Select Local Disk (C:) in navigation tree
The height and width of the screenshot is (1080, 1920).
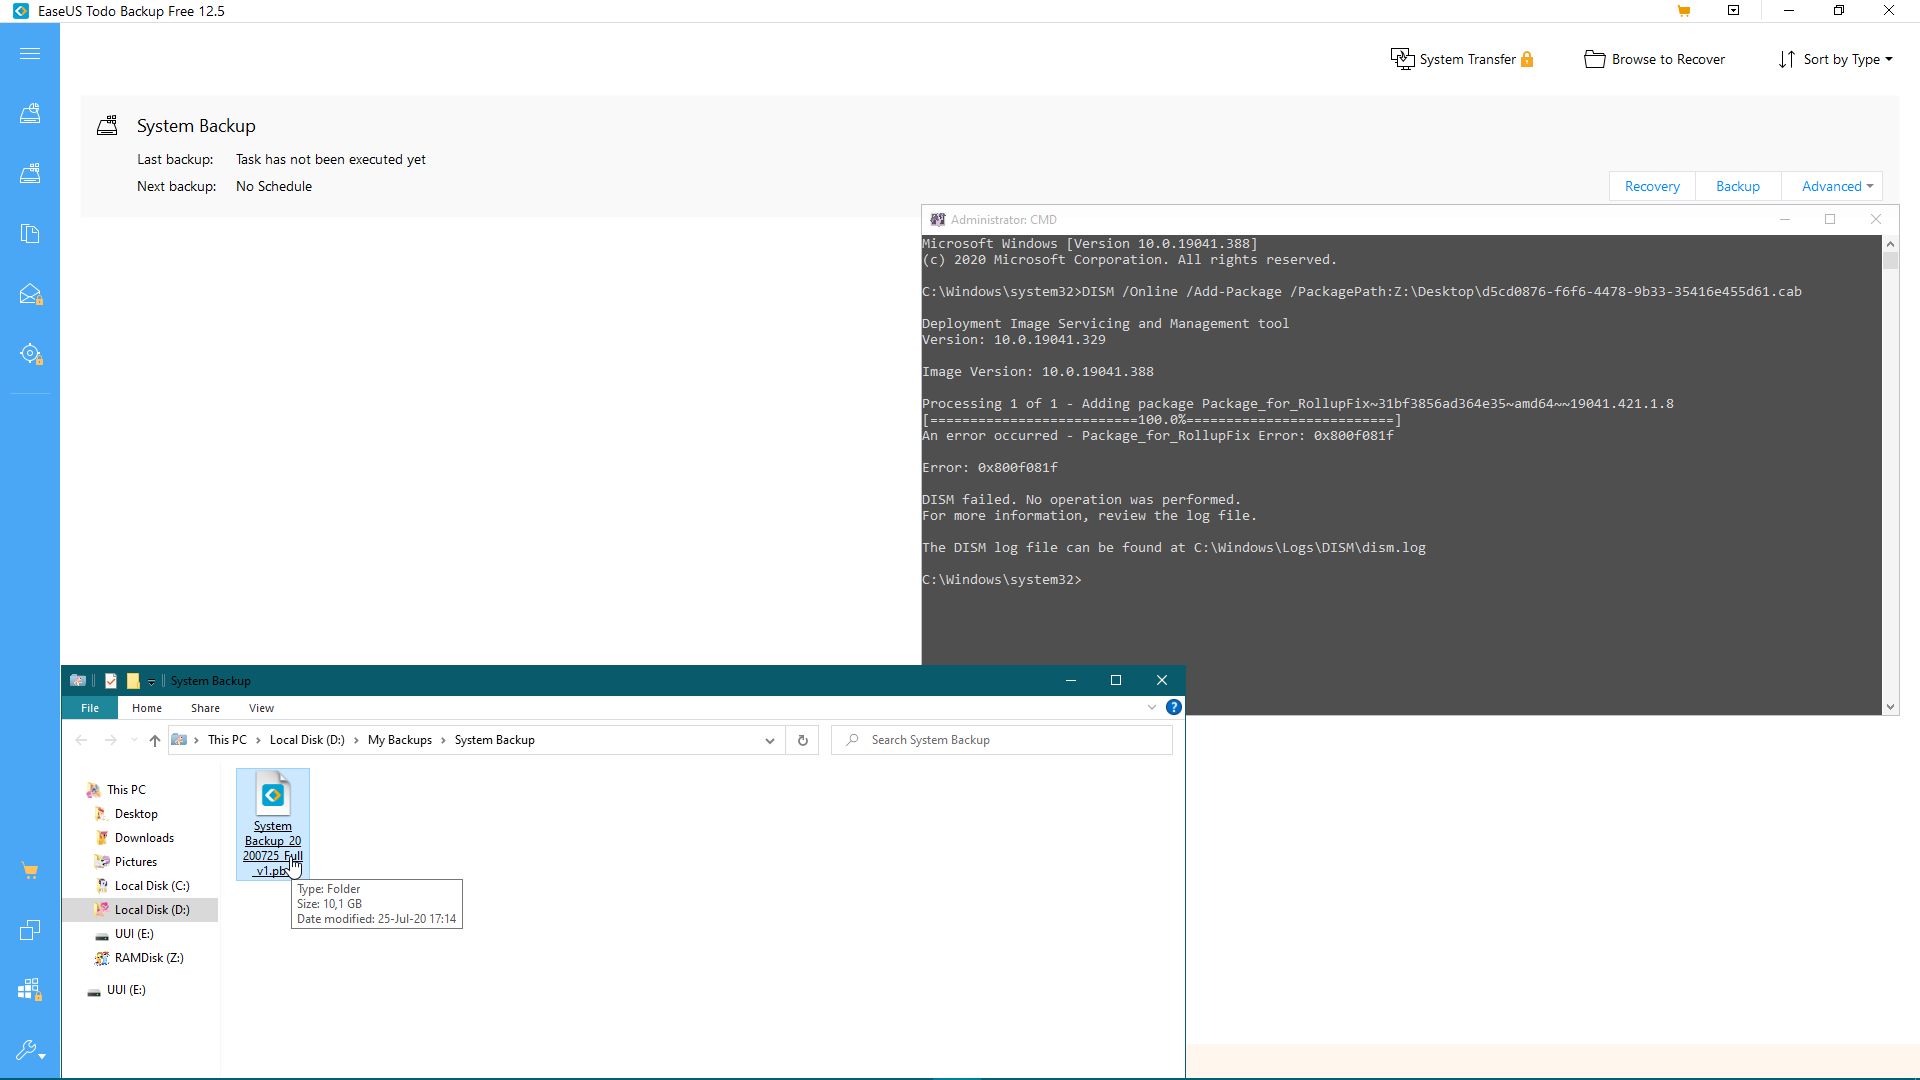tap(151, 886)
